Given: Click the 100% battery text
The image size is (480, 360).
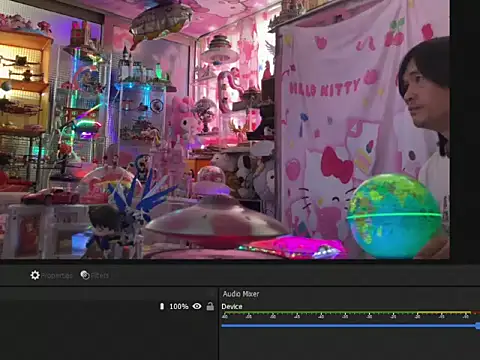Looking at the screenshot, I should pos(179,306).
